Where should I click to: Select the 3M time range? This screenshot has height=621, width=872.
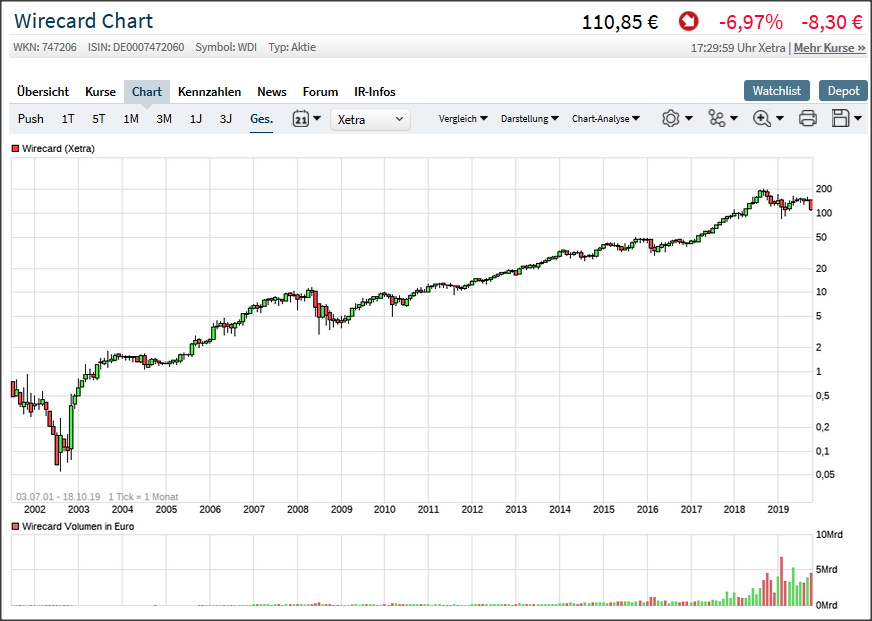[164, 119]
